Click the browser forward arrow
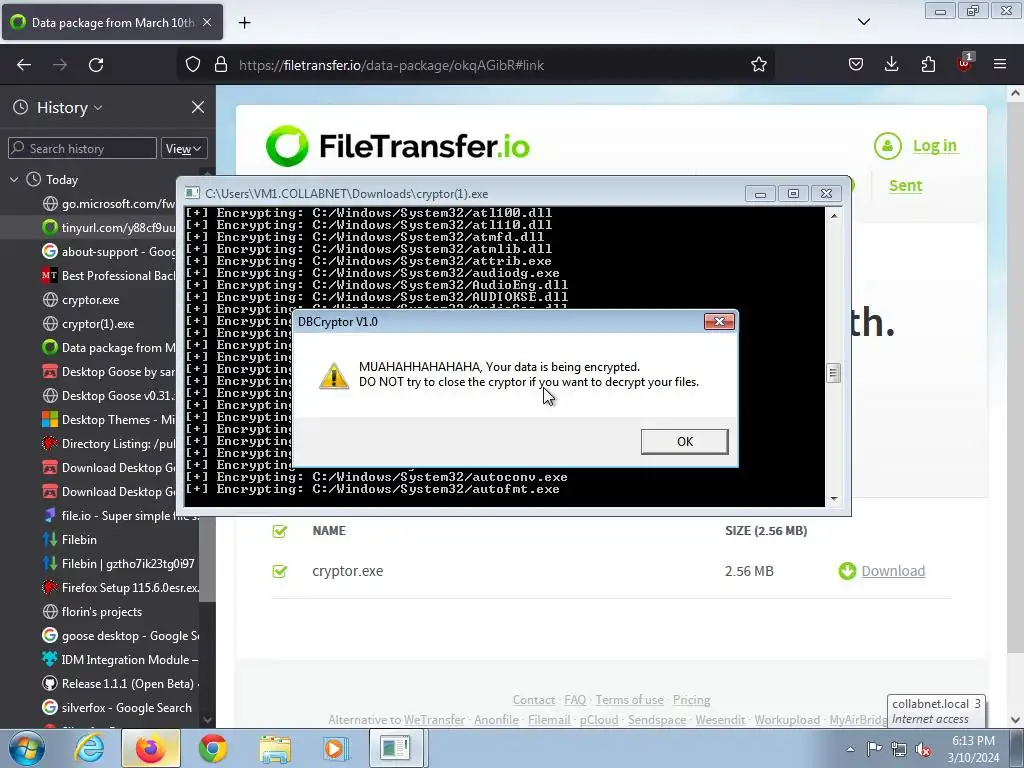This screenshot has width=1024, height=768. (x=60, y=65)
